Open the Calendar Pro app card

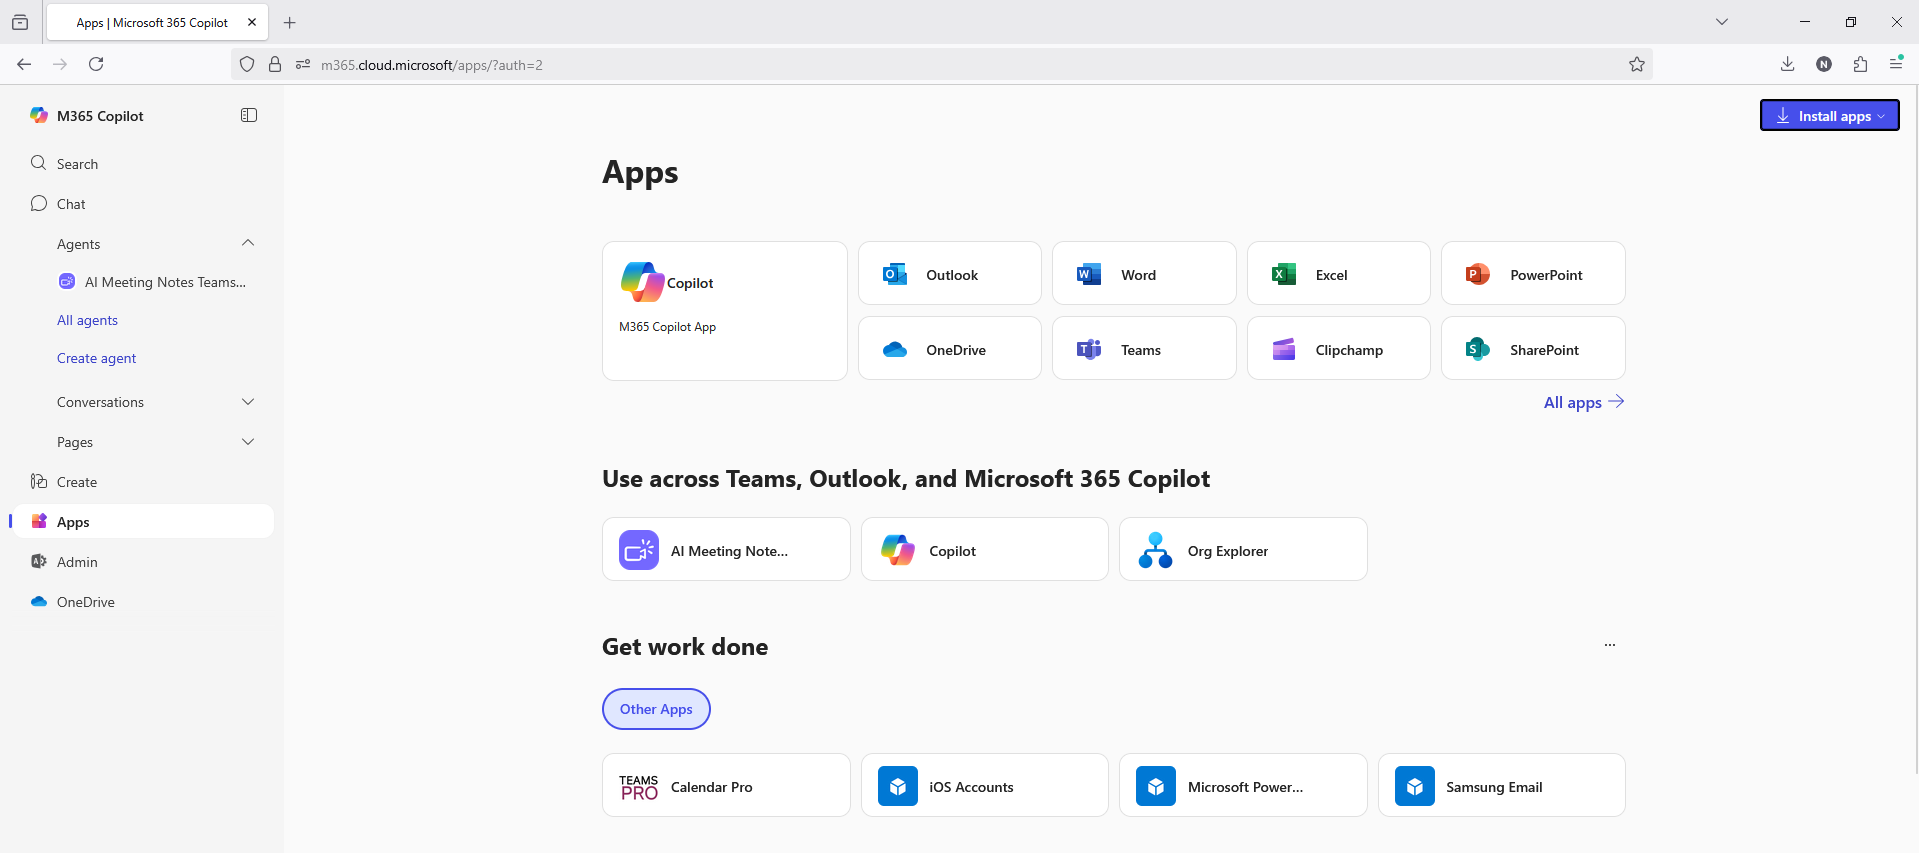tap(726, 786)
